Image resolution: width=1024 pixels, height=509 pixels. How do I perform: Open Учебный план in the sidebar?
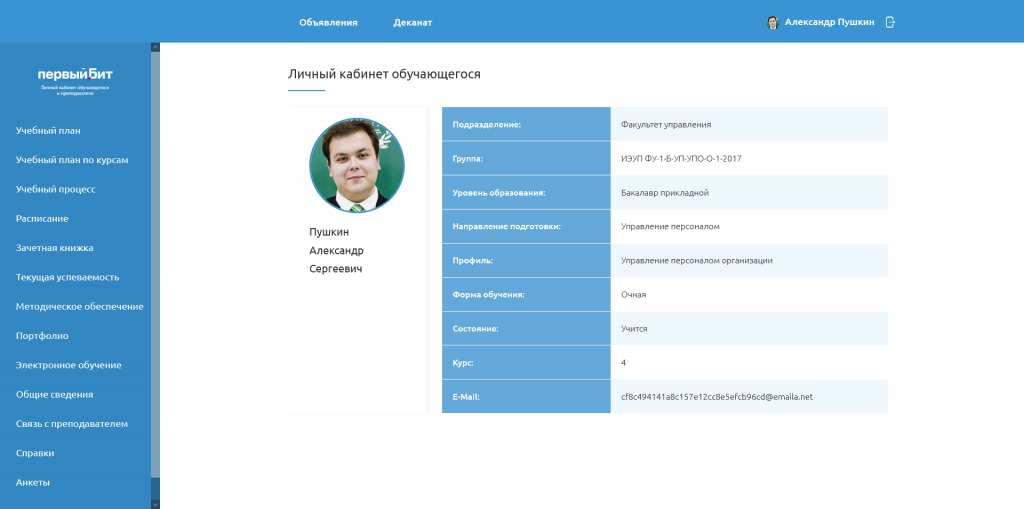(x=48, y=130)
